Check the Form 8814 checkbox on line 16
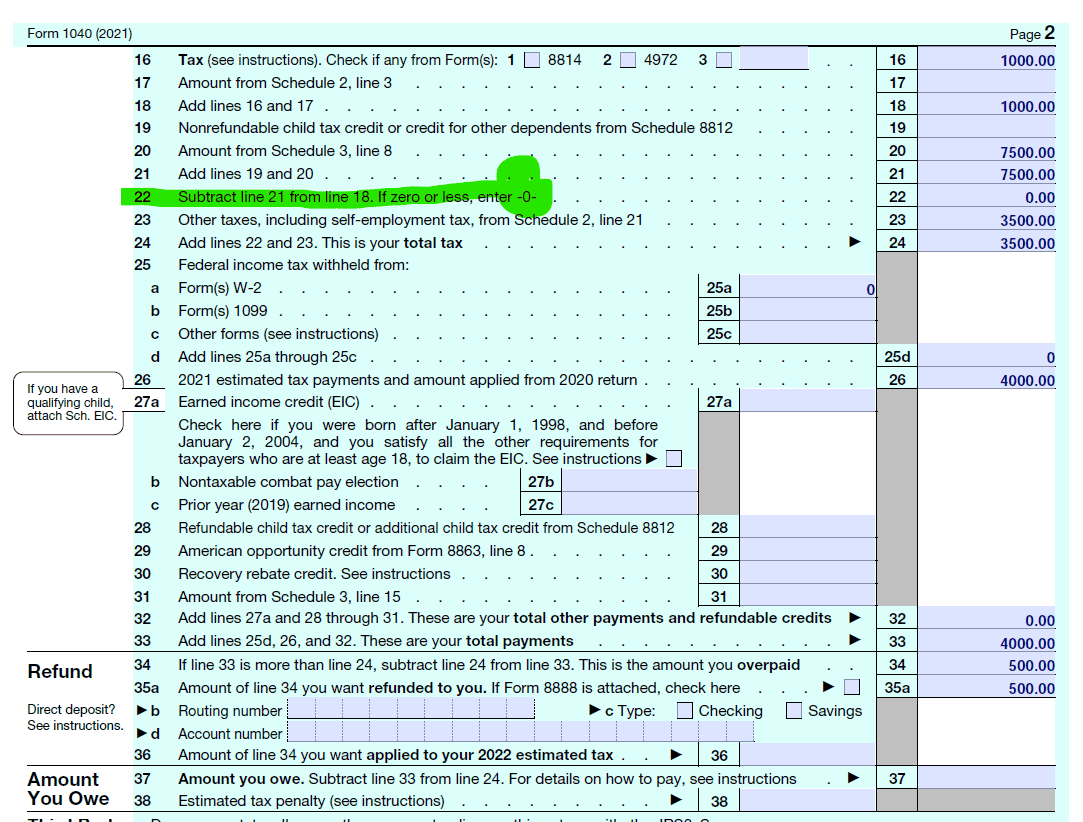This screenshot has width=1083, height=822. click(532, 60)
